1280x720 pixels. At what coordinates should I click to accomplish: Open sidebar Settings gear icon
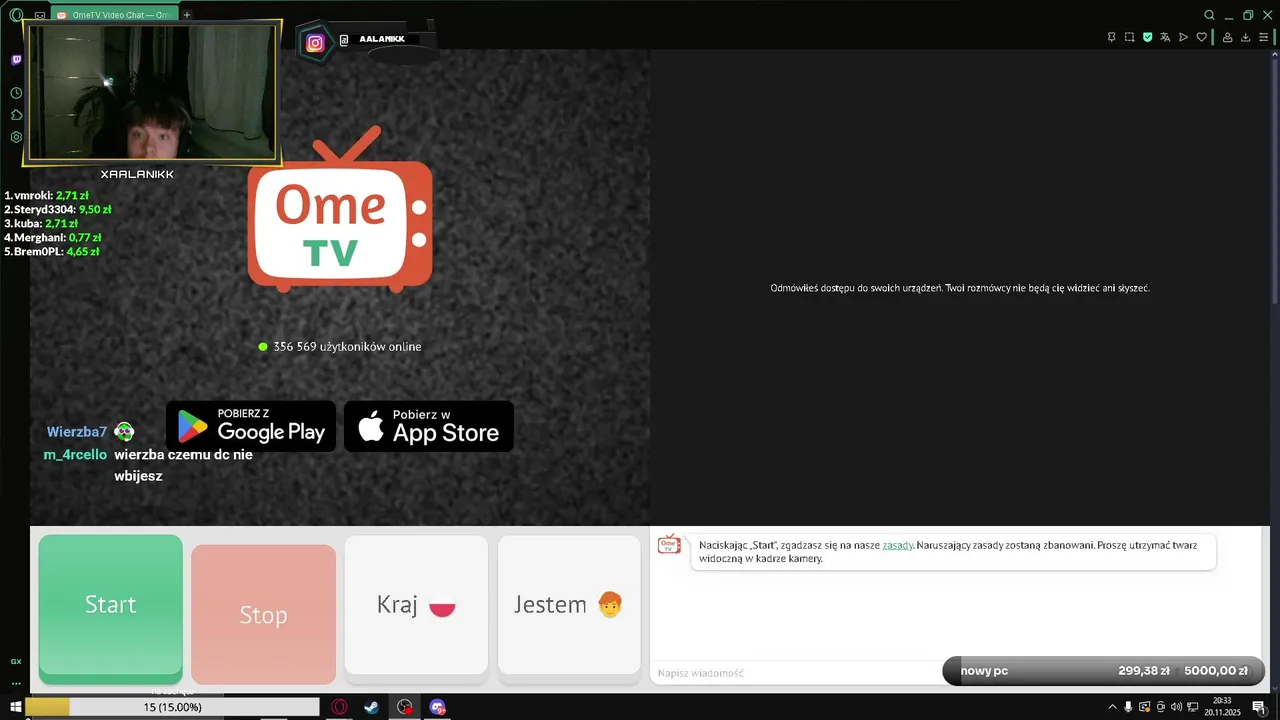click(x=16, y=137)
